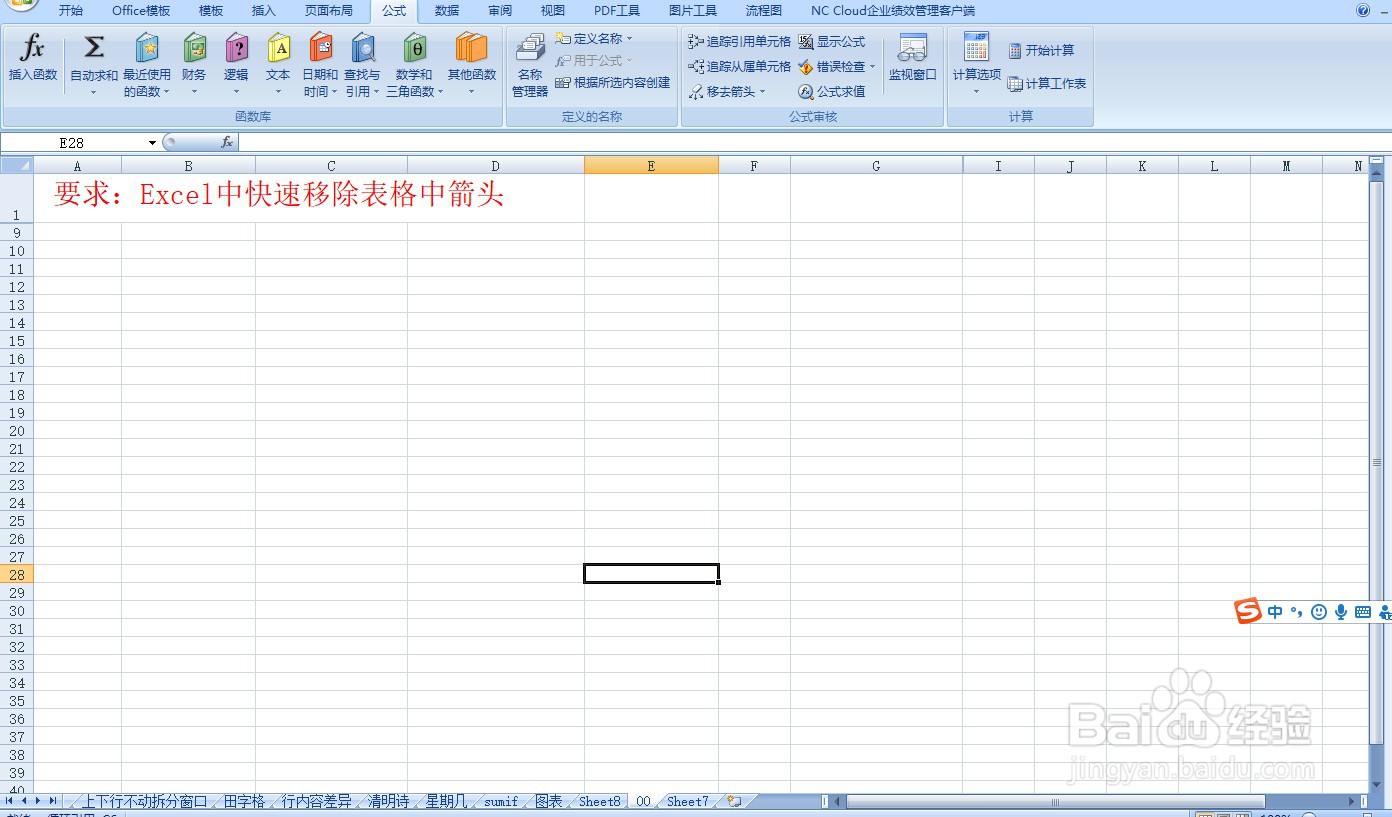Open the Recently Used functions (最近使用的函数) icon
Viewport: 1392px width, 817px height.
click(x=147, y=47)
